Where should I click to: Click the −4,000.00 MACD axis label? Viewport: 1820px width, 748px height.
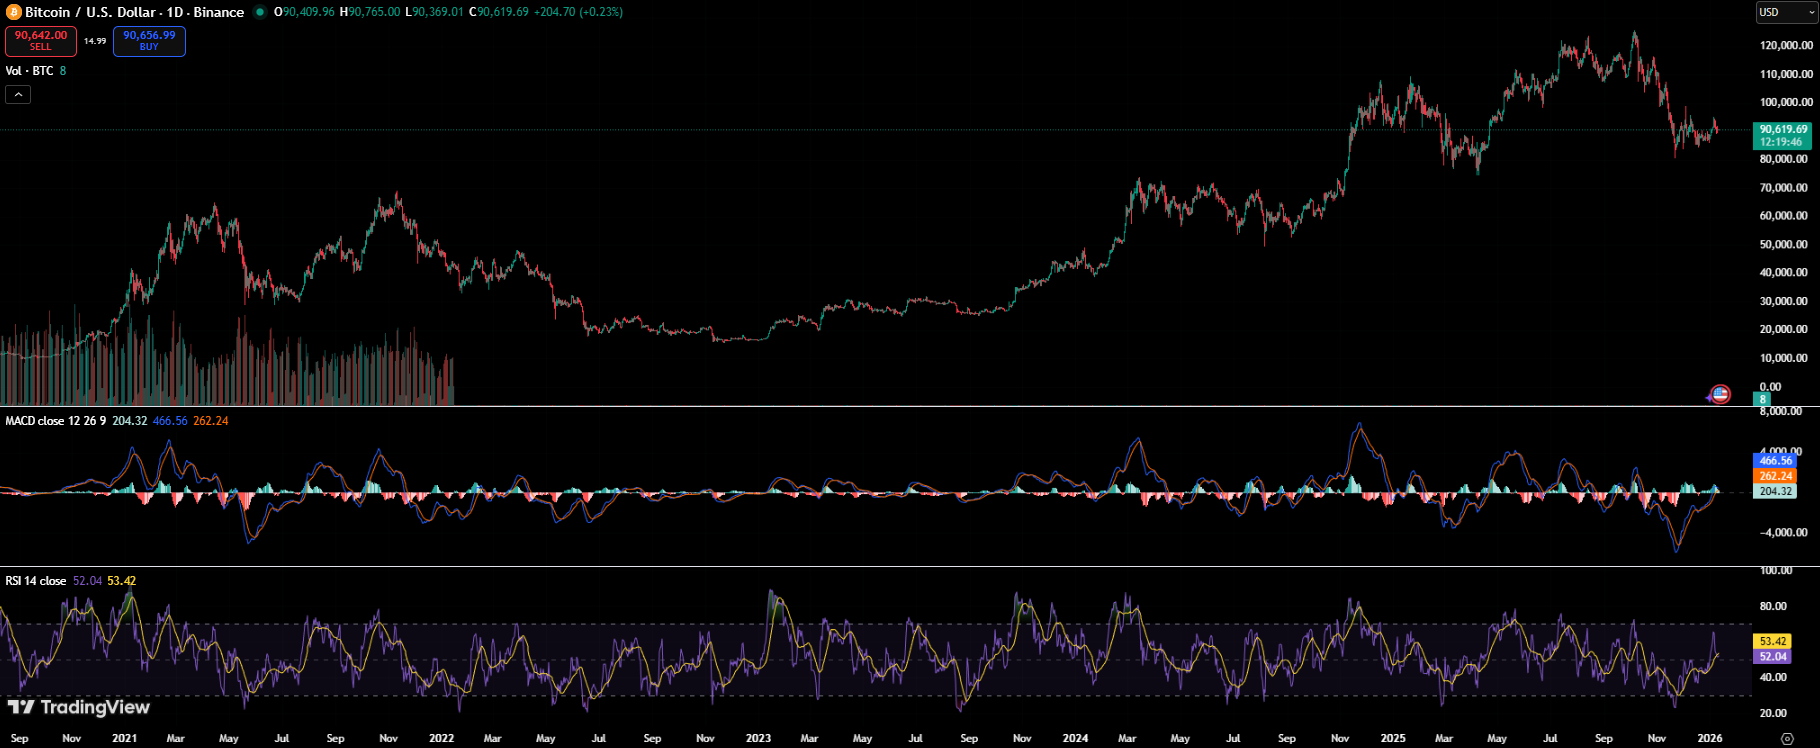[1783, 532]
